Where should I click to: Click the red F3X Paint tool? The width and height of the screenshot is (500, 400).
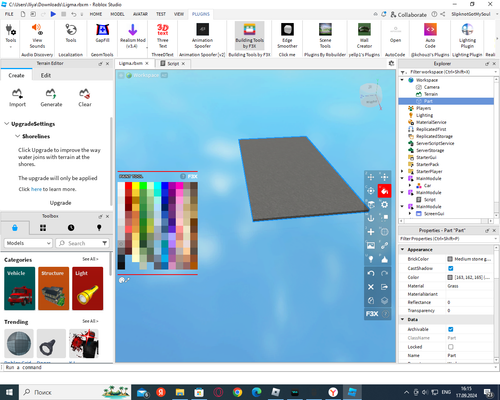pyautogui.click(x=384, y=191)
